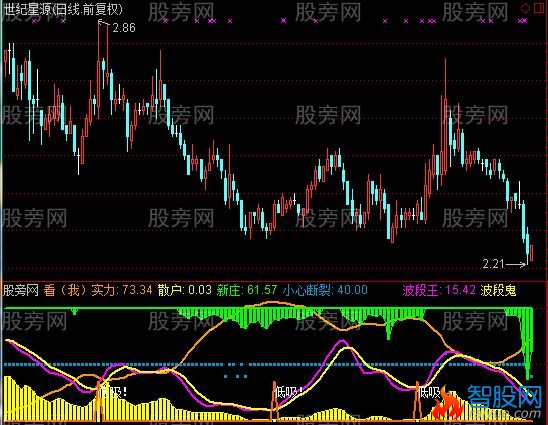Click the 波段鬼 indicator label
Image resolution: width=548 pixels, height=425 pixels.
tap(498, 290)
